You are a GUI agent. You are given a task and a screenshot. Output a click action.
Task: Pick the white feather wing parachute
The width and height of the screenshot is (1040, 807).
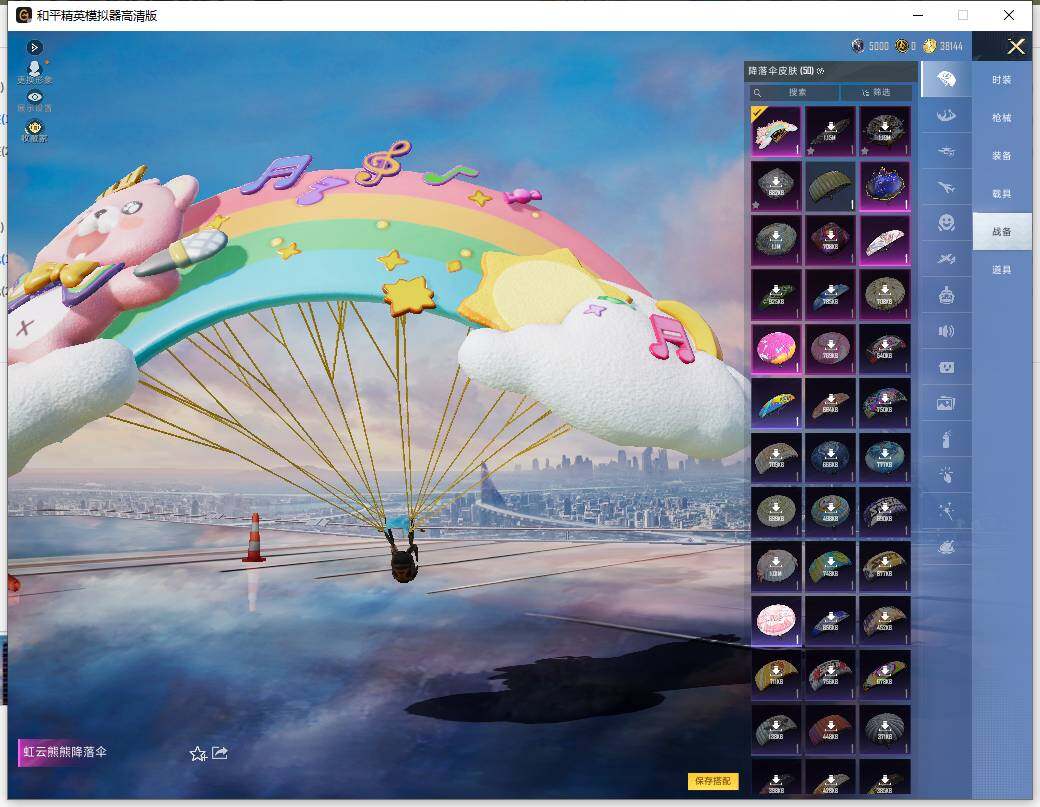coord(885,241)
